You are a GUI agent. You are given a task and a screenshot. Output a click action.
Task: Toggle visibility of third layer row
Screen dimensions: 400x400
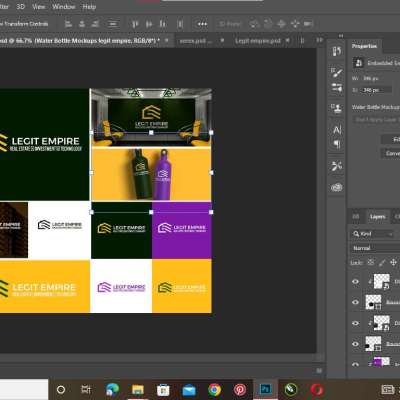[x=356, y=323]
